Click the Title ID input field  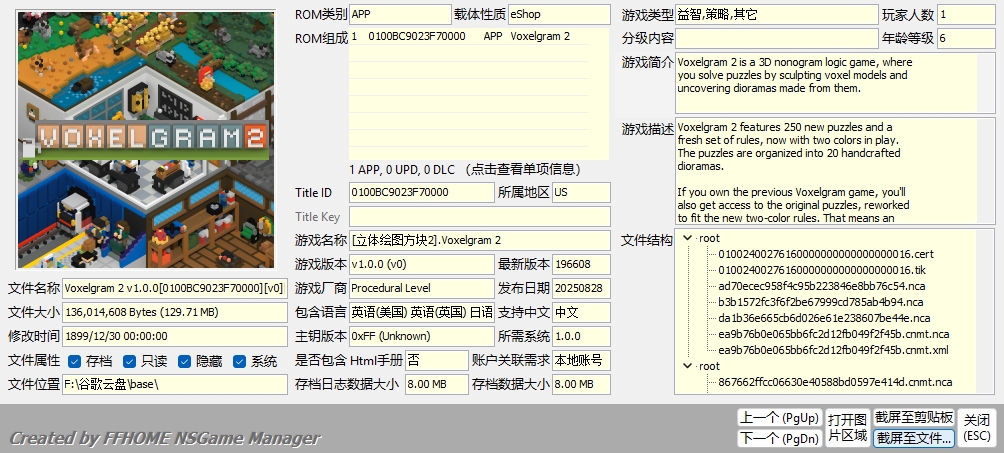[x=422, y=193]
